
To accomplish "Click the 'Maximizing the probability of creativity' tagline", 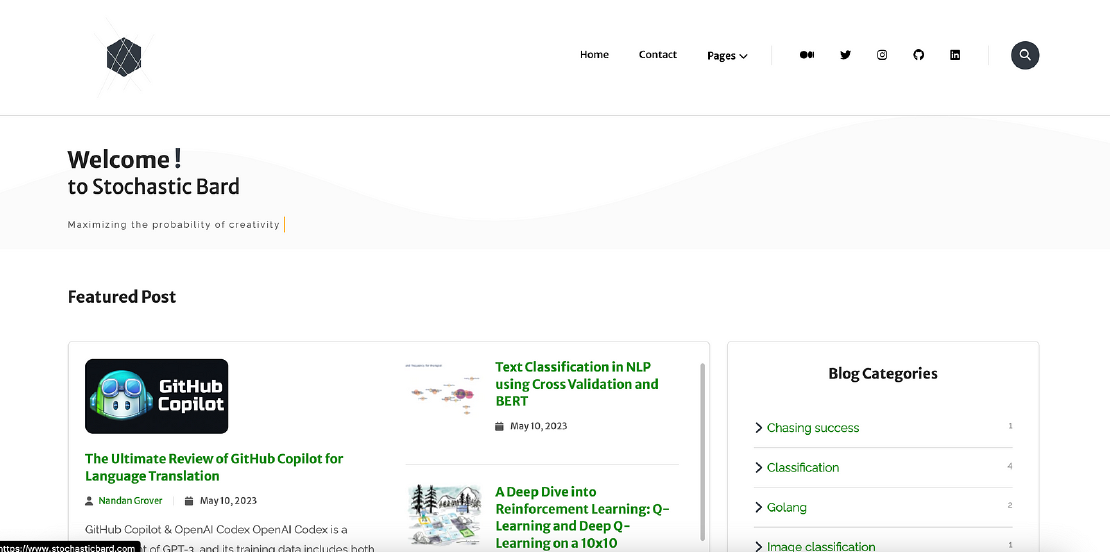I will click(173, 225).
